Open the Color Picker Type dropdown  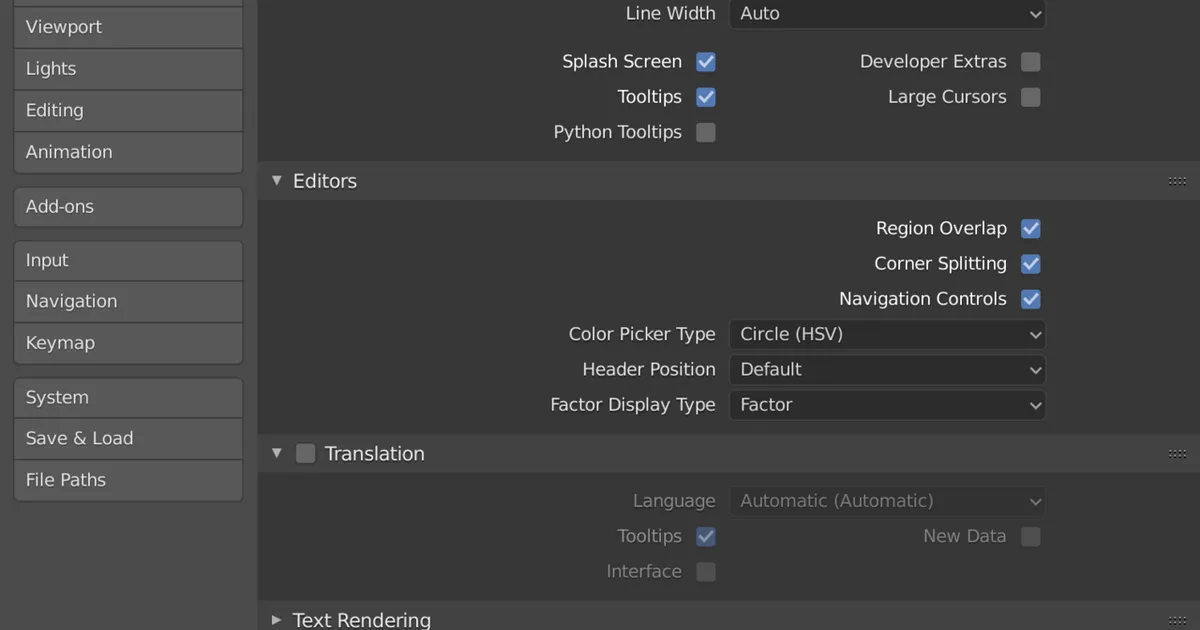pos(887,334)
